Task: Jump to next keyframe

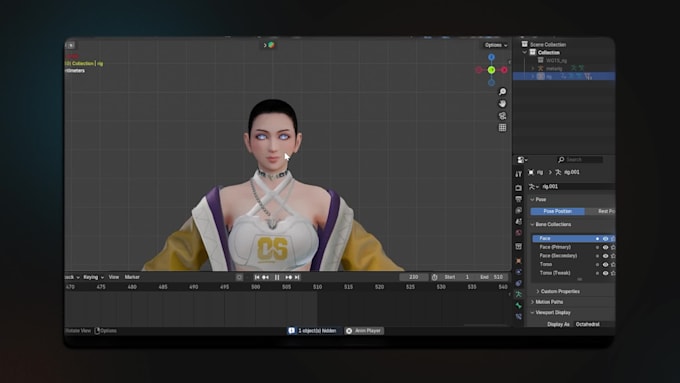Action: (x=288, y=277)
